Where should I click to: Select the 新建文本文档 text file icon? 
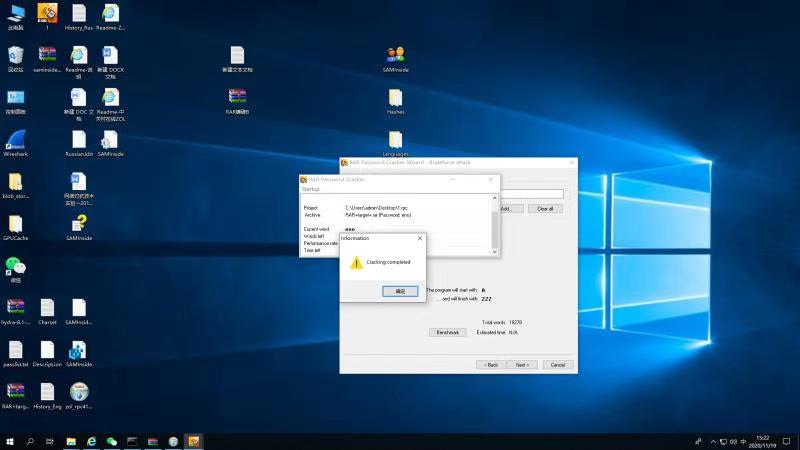237,59
